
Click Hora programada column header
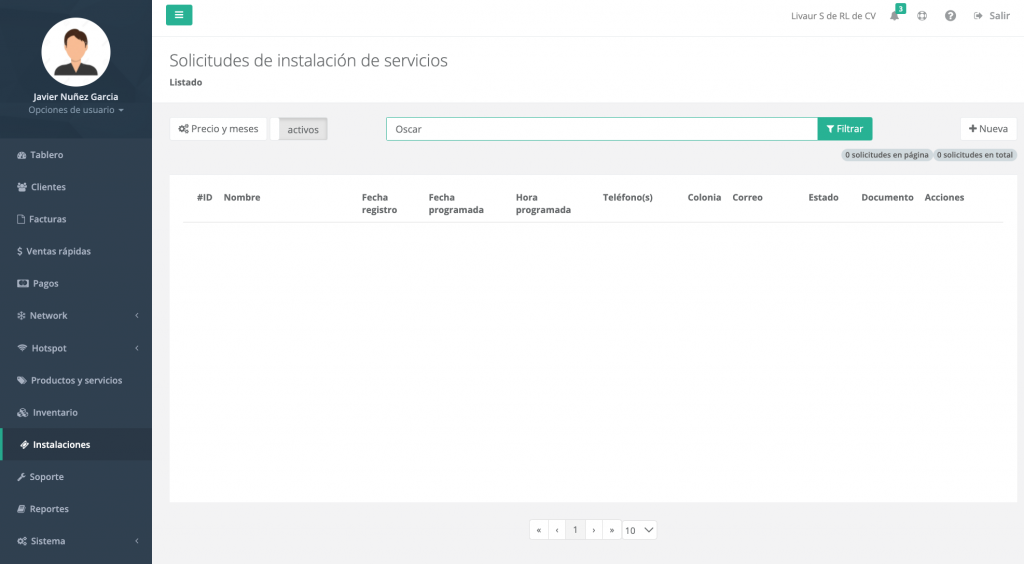point(543,204)
